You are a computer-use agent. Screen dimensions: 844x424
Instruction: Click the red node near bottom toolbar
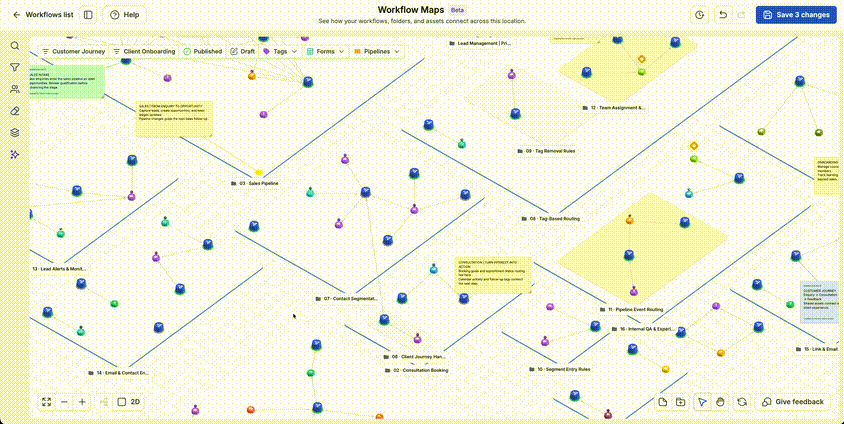(x=250, y=410)
